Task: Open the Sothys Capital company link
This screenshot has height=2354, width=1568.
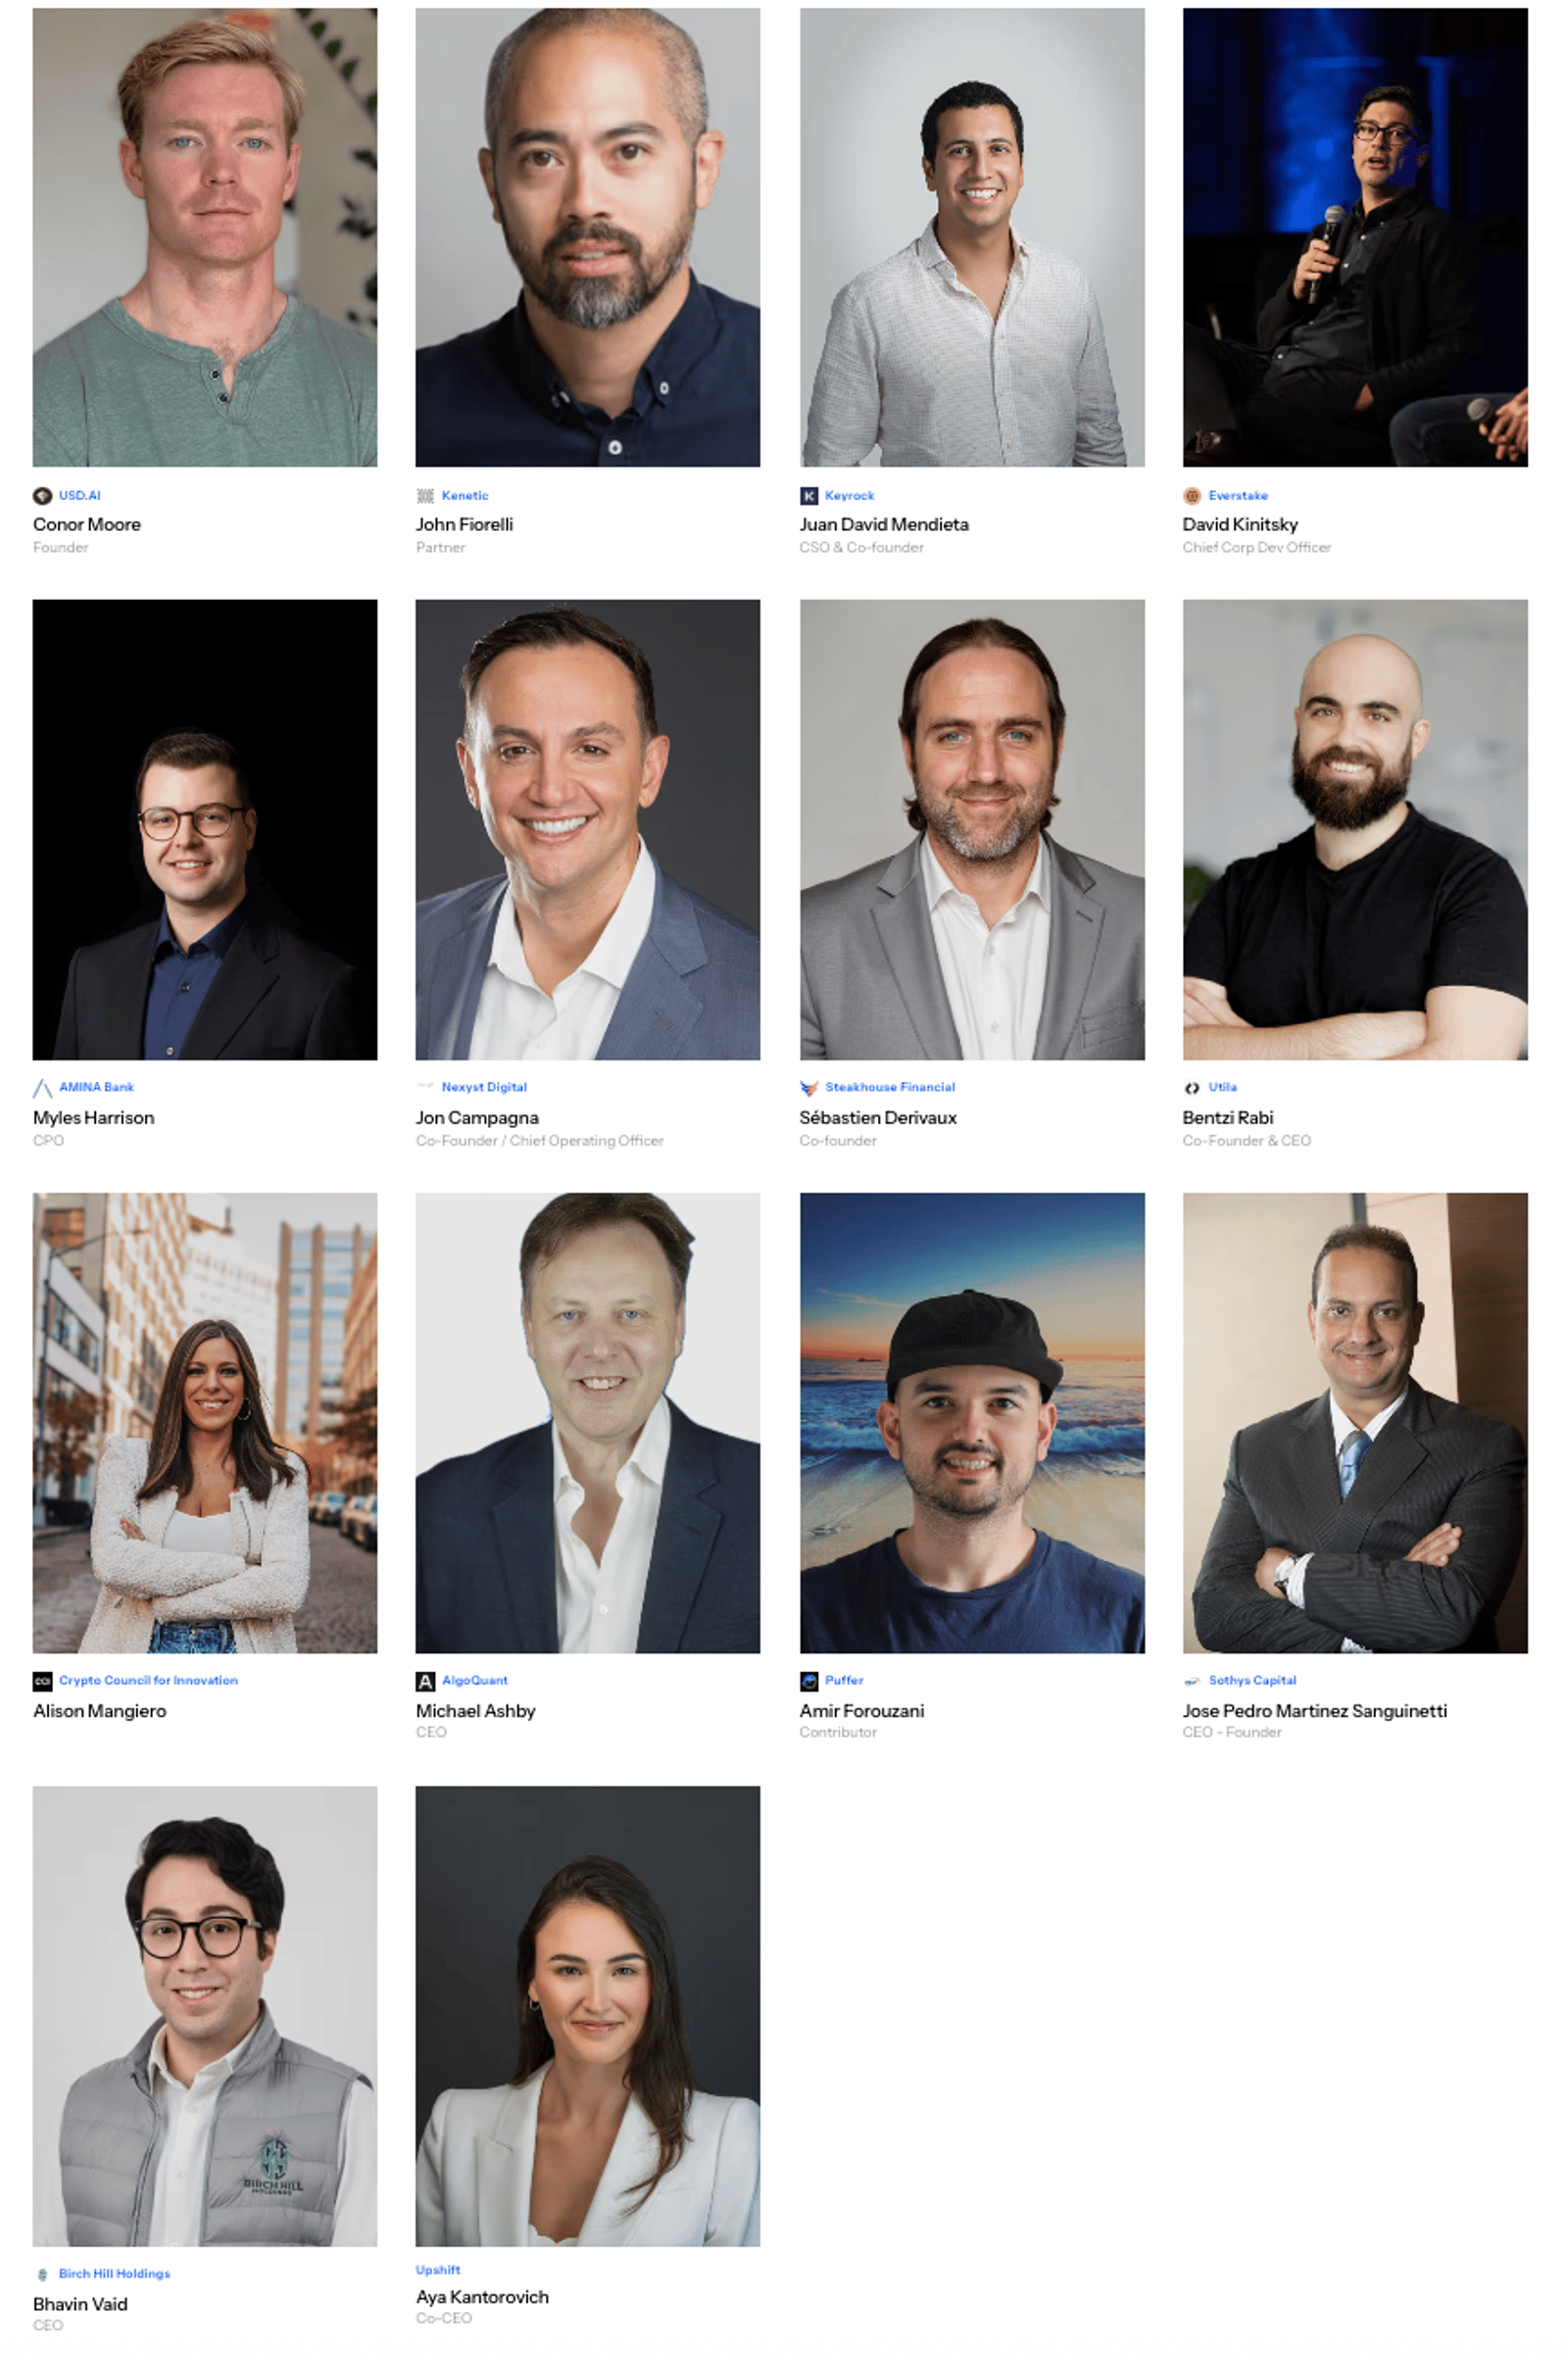Action: [x=1252, y=1680]
